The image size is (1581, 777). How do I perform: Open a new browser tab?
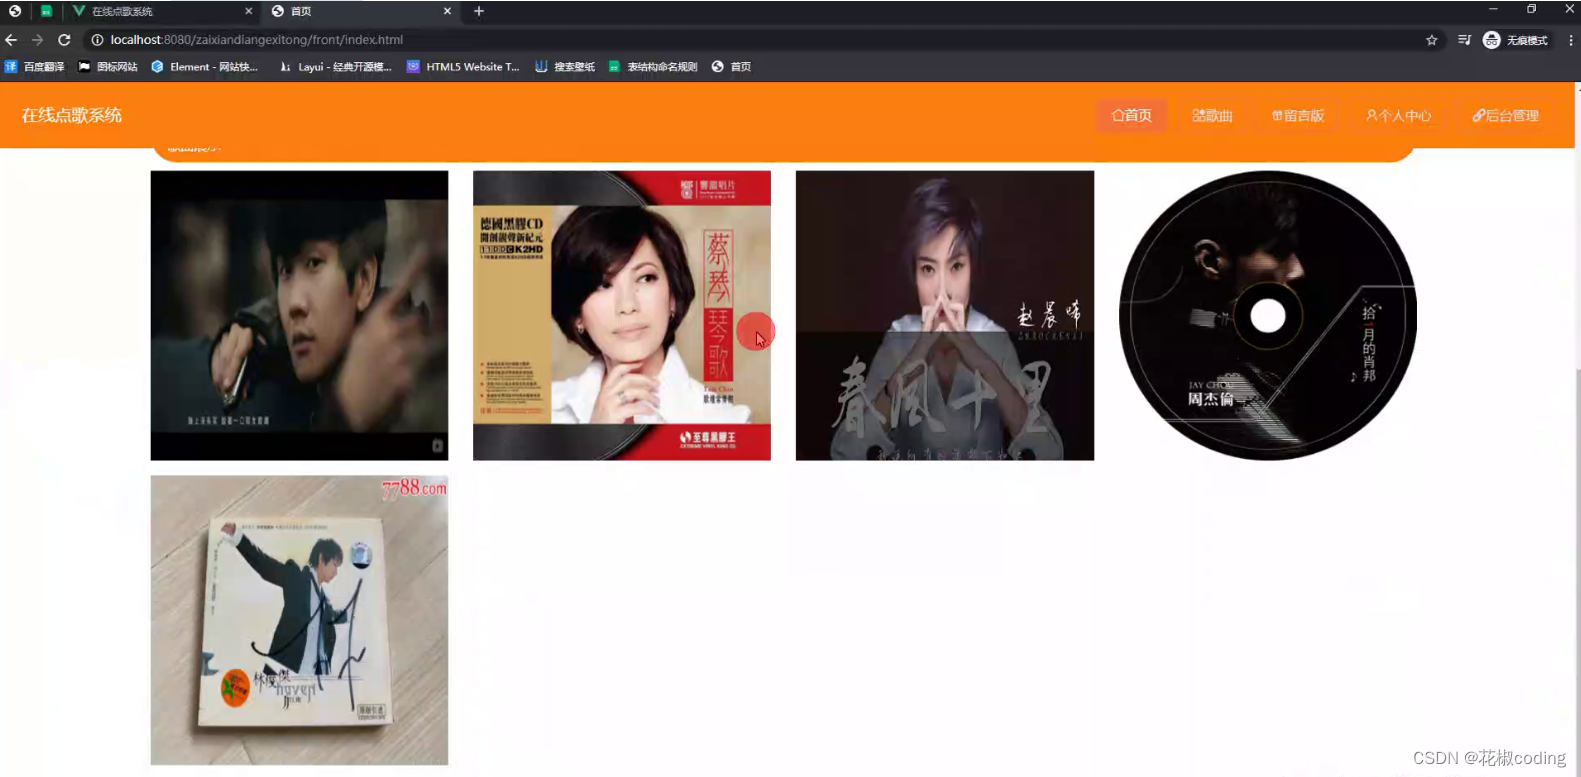[479, 11]
